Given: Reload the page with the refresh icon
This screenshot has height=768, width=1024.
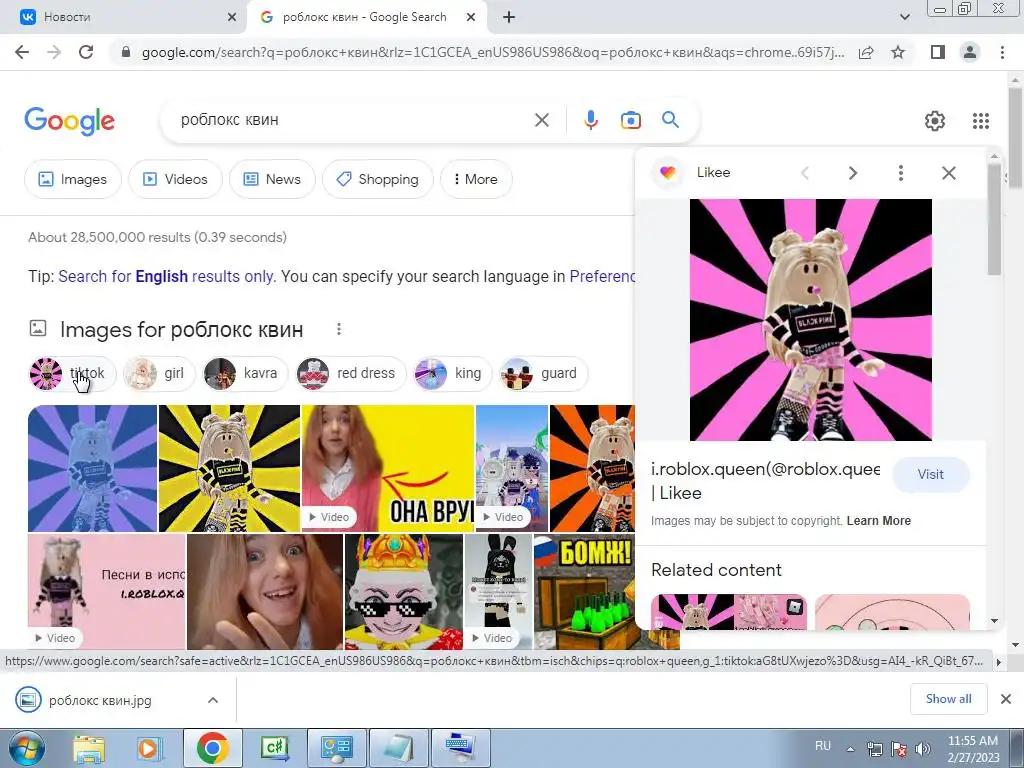Looking at the screenshot, I should 86,52.
